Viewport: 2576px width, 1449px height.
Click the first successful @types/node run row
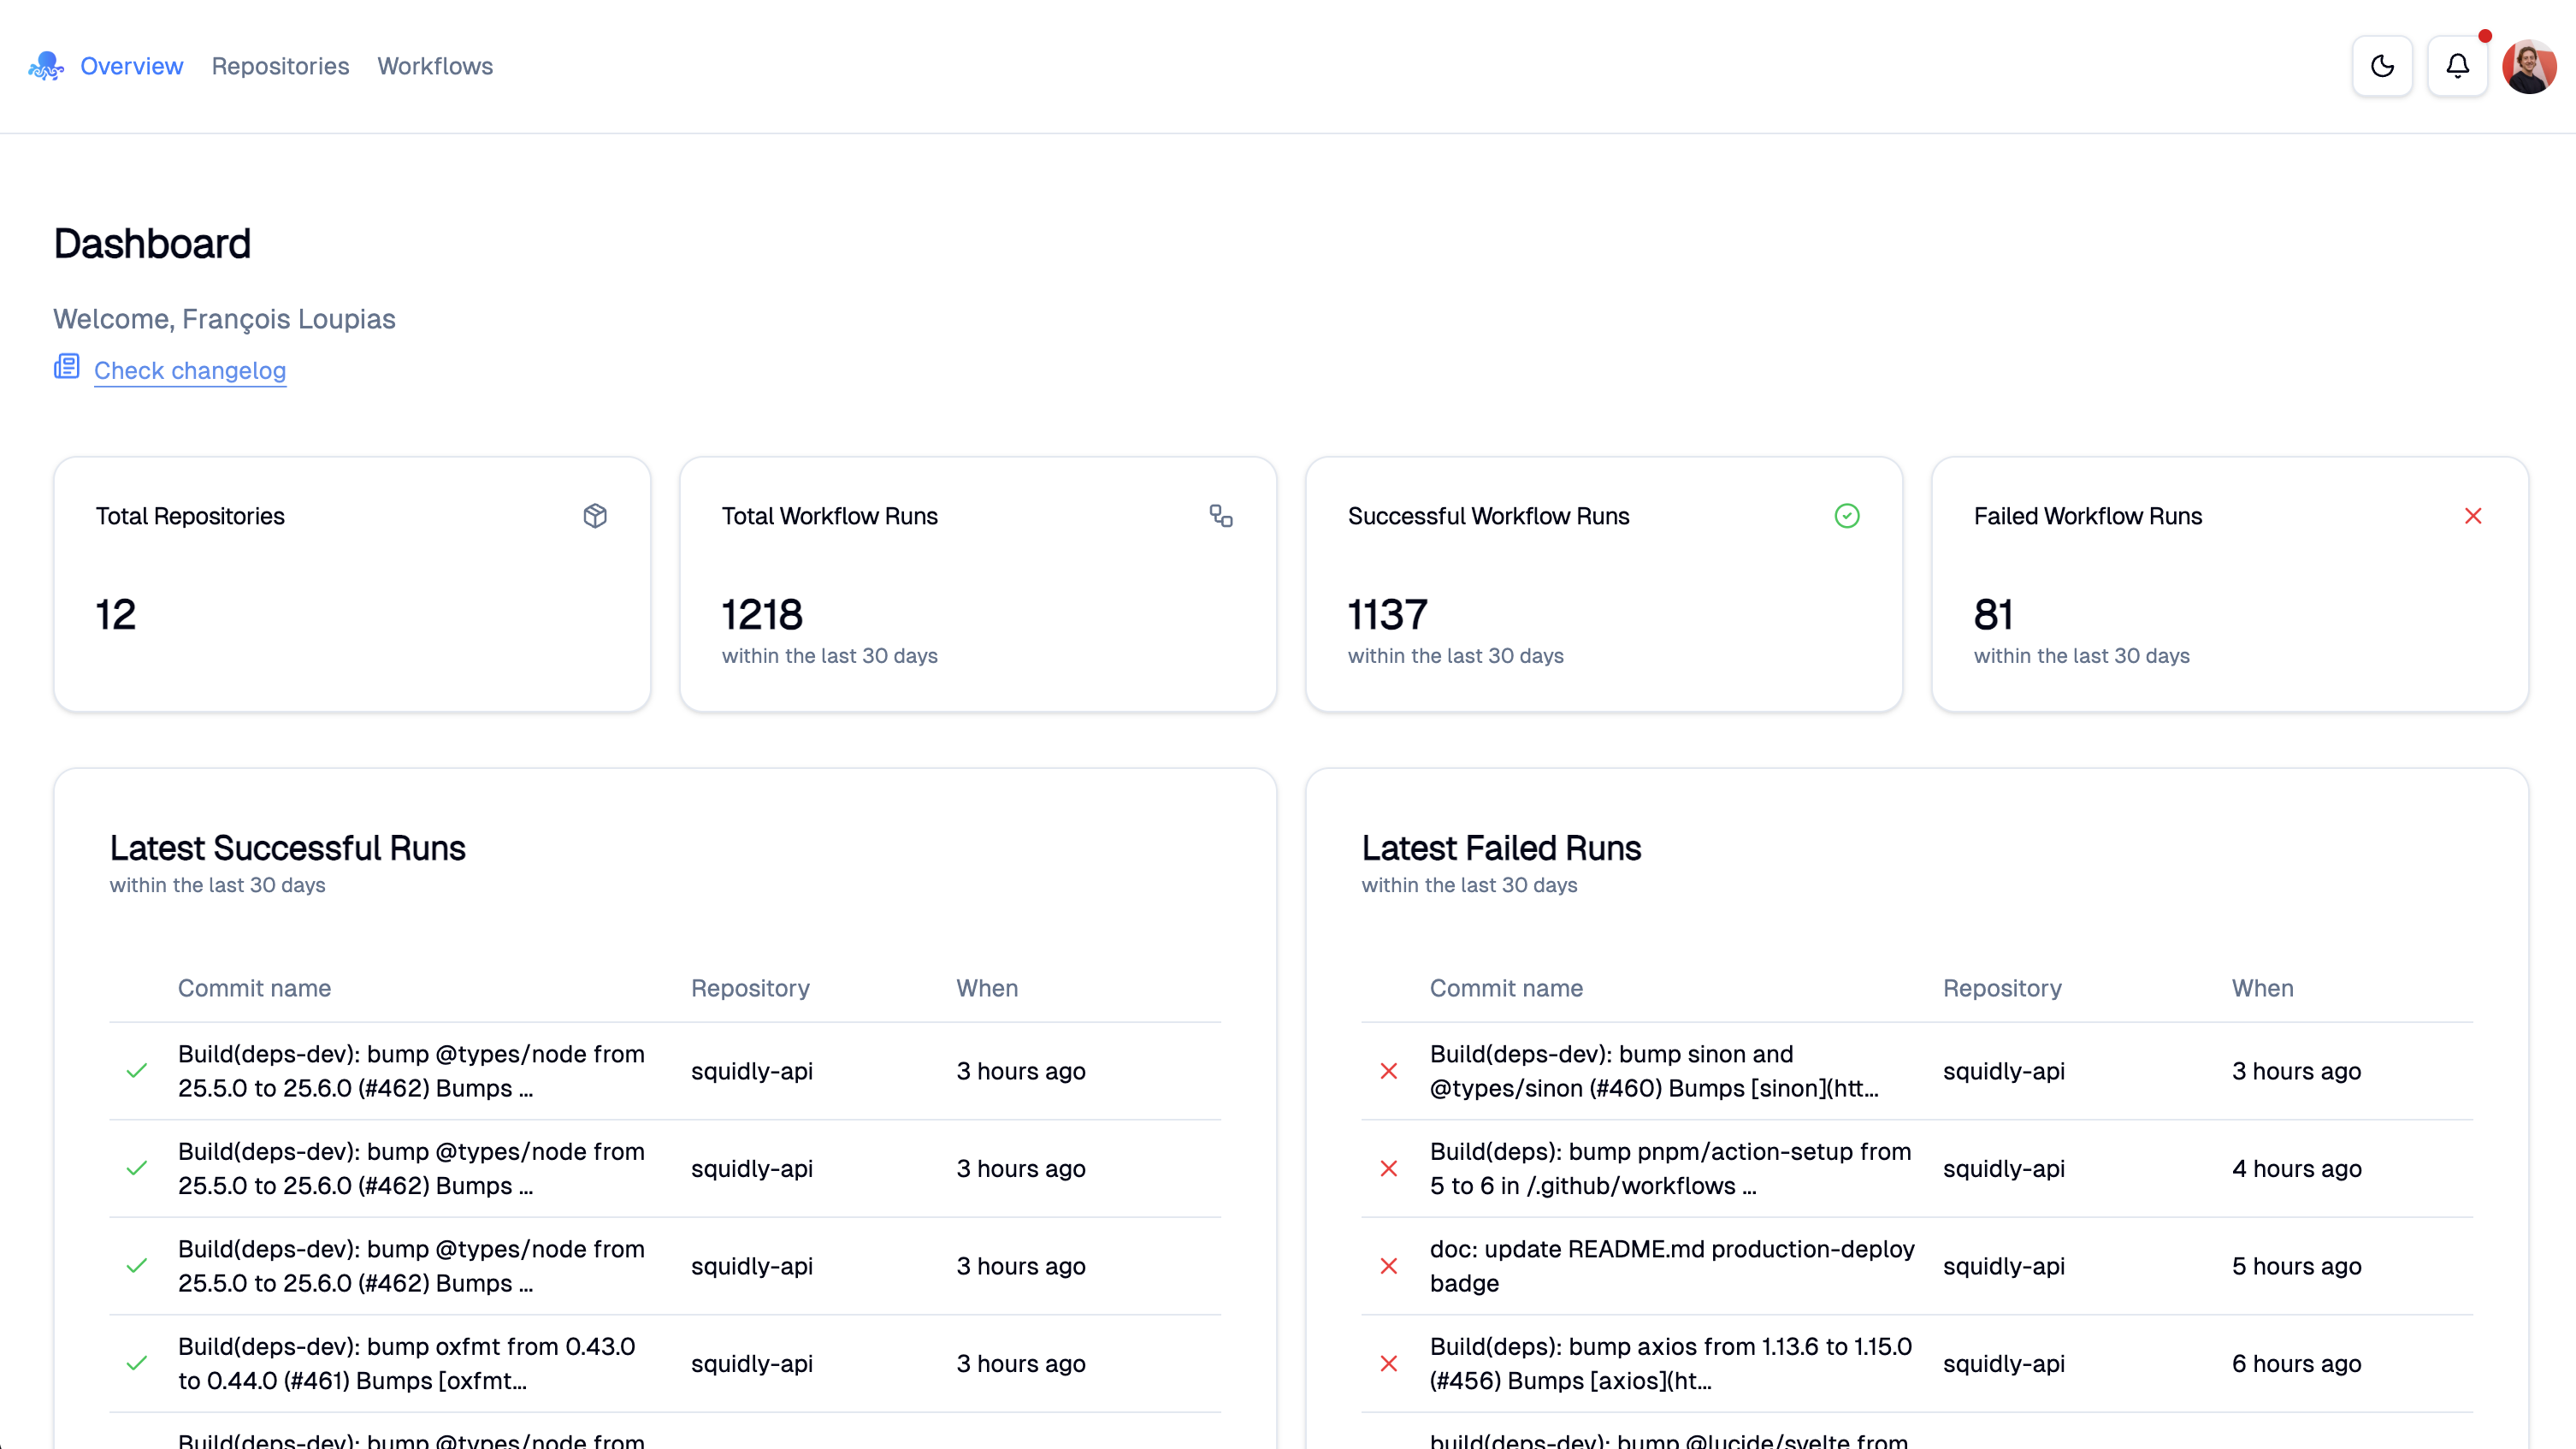[410, 1071]
